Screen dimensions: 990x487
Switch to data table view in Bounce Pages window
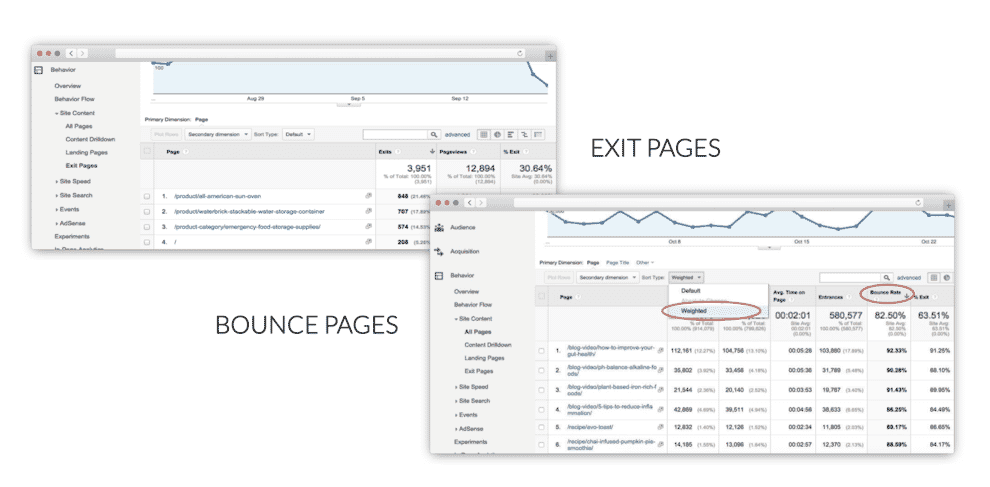[x=934, y=277]
